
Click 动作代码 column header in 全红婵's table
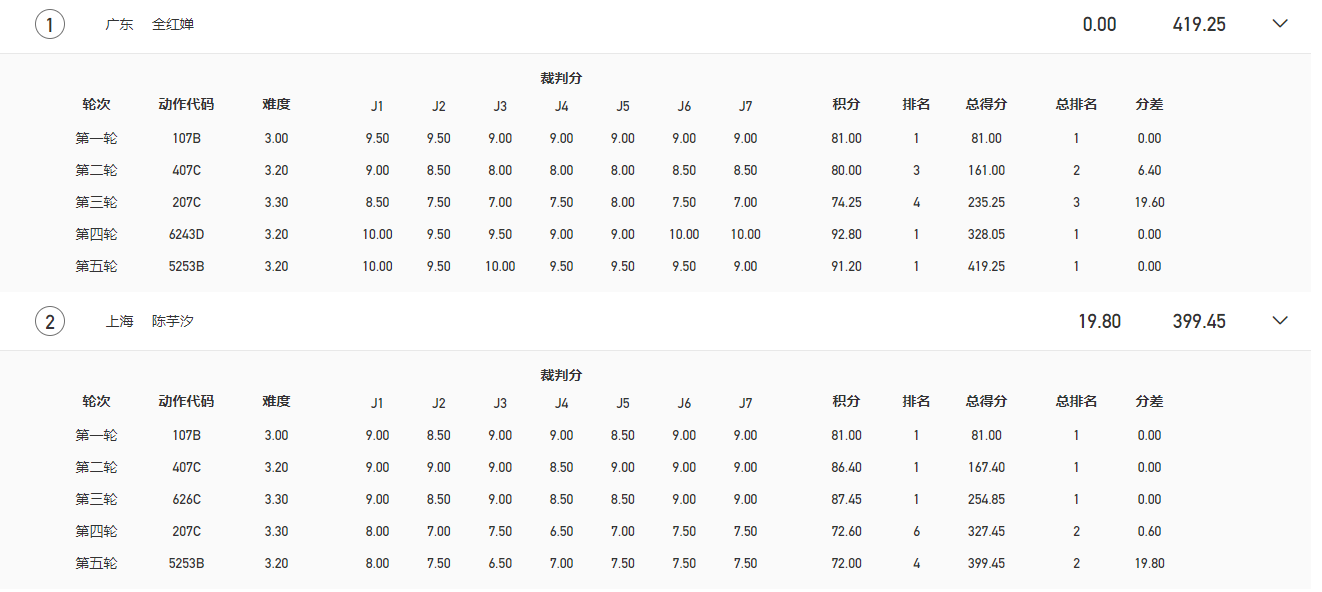point(186,104)
